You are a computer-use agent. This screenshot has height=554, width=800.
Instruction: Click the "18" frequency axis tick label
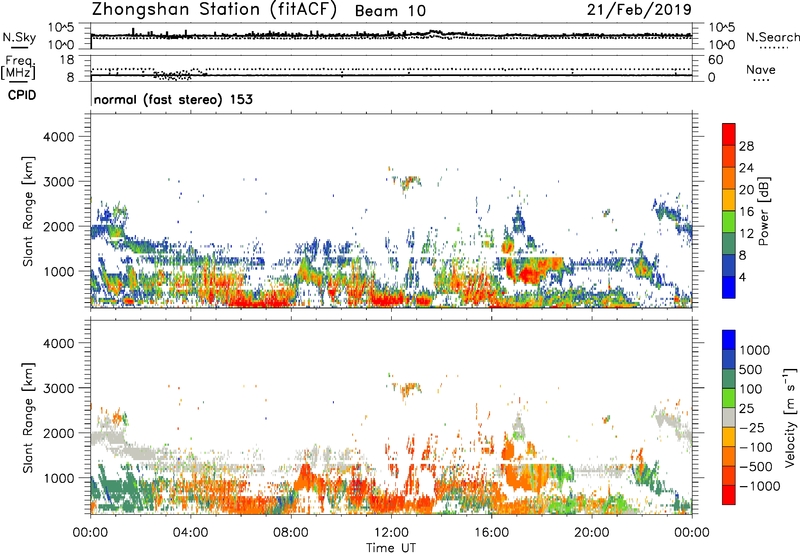pos(67,60)
